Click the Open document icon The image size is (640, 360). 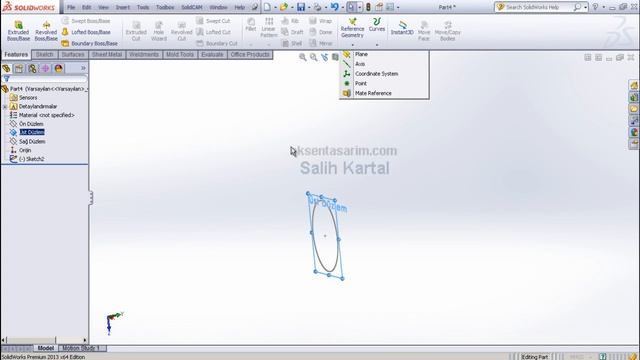(x=284, y=7)
